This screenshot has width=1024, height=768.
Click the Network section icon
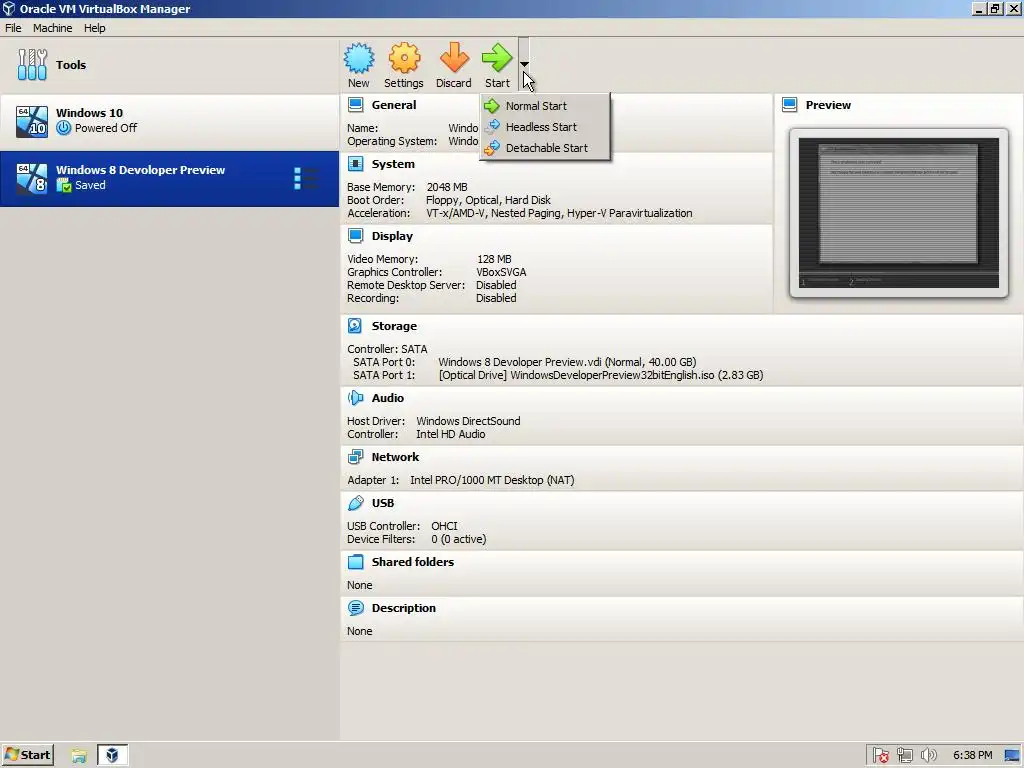tap(355, 456)
